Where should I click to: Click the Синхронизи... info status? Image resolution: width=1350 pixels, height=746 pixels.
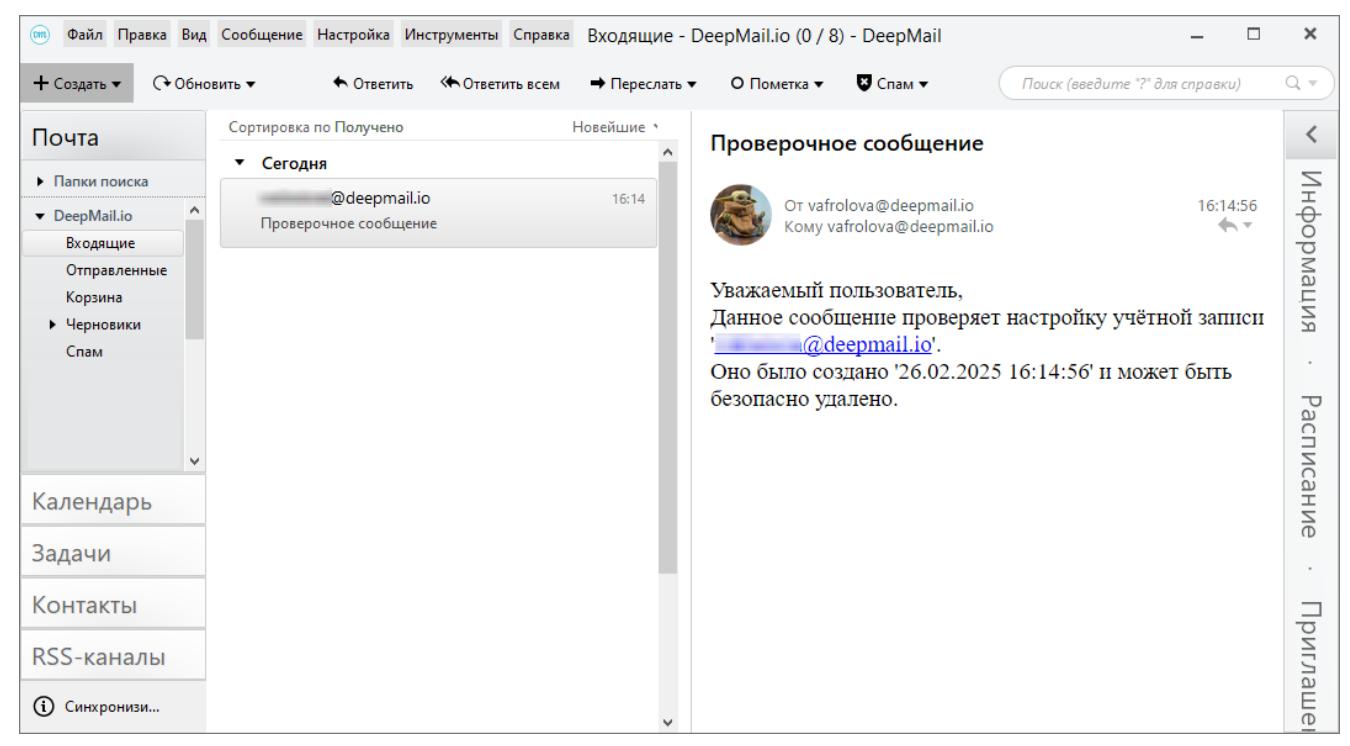pyautogui.click(x=97, y=707)
